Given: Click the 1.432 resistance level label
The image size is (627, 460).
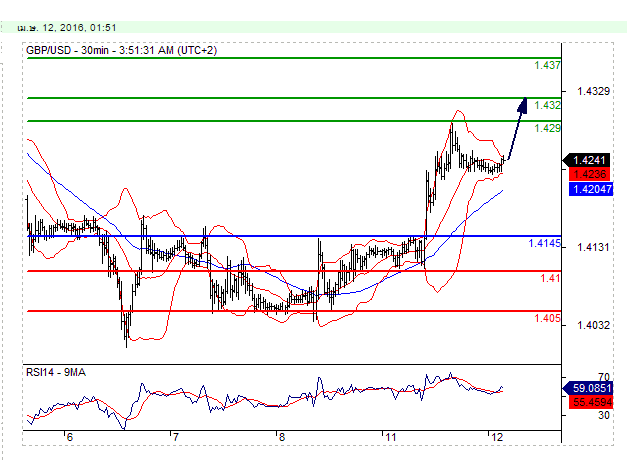Looking at the screenshot, I should [547, 105].
